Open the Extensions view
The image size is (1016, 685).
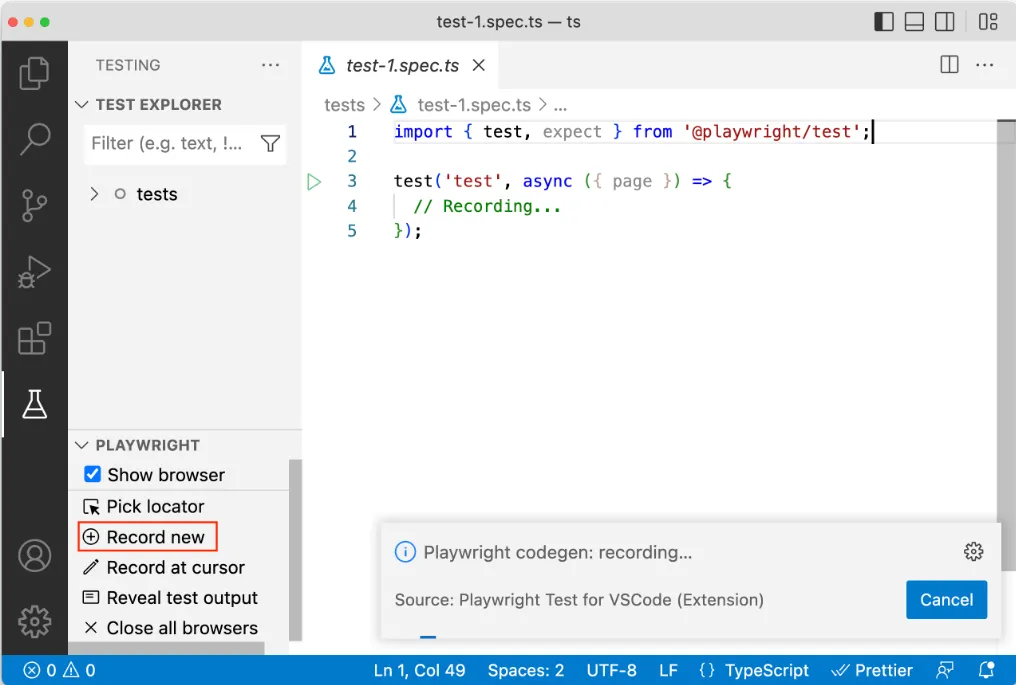tap(35, 338)
